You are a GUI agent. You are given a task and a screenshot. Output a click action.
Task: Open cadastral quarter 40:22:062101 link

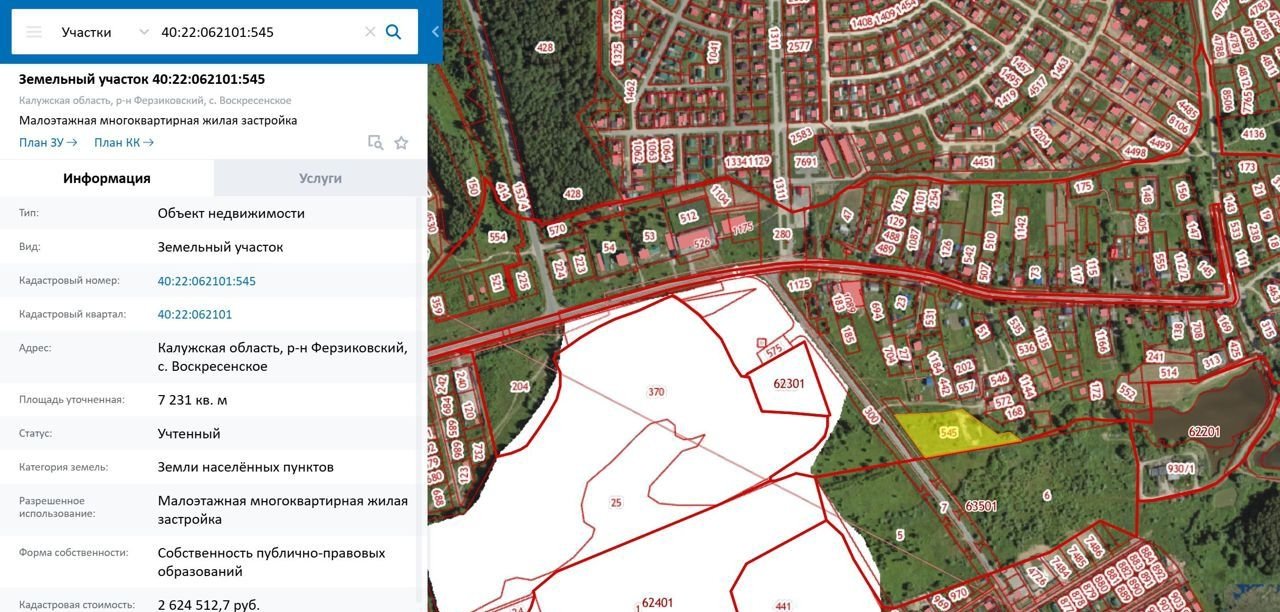coord(195,314)
